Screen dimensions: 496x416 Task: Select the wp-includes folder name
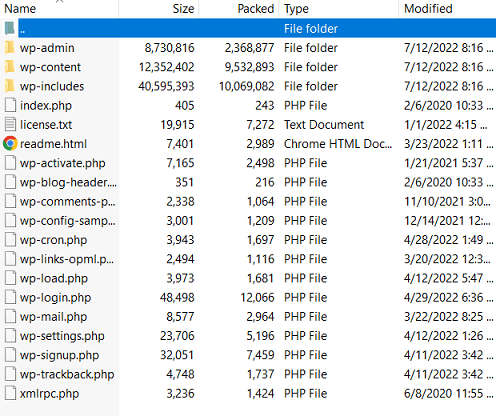coord(52,86)
